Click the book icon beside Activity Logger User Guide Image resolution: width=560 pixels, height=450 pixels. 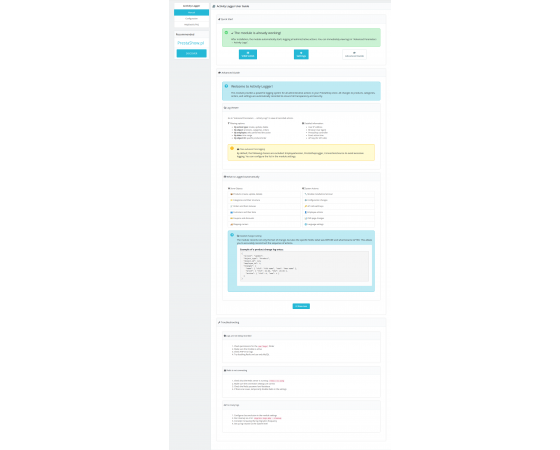click(214, 6)
